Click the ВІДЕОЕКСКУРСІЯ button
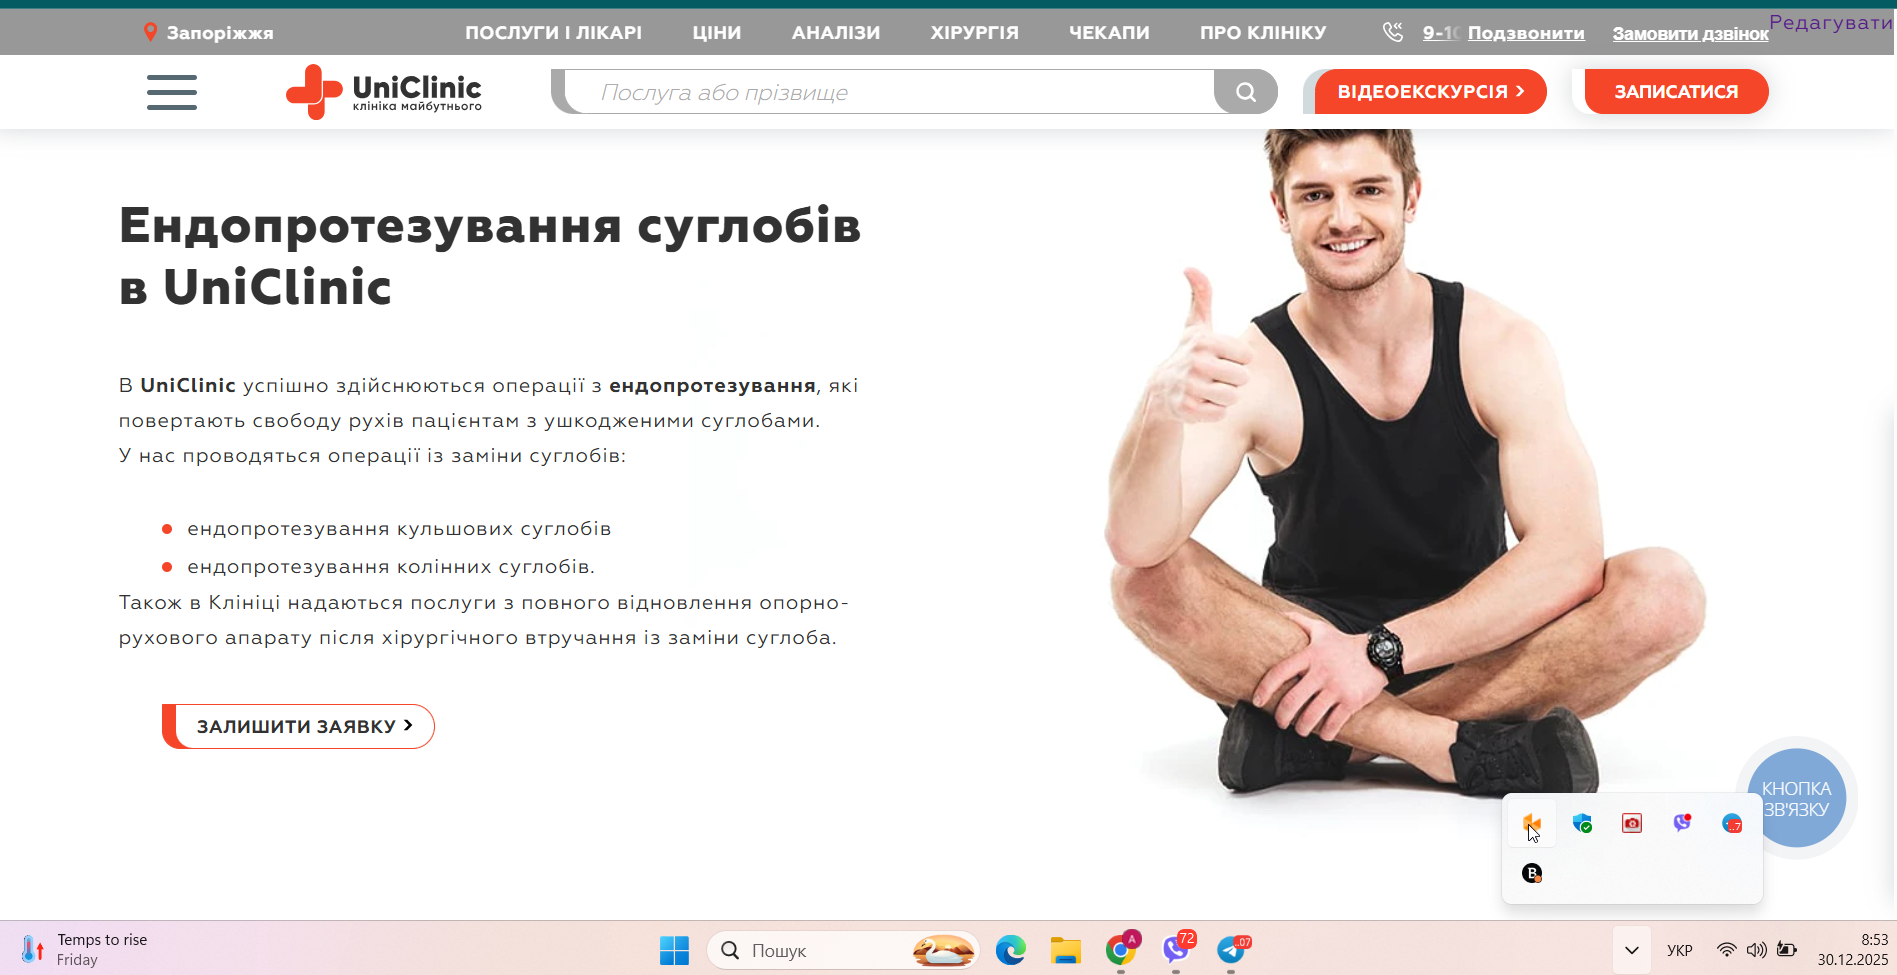 (1431, 92)
